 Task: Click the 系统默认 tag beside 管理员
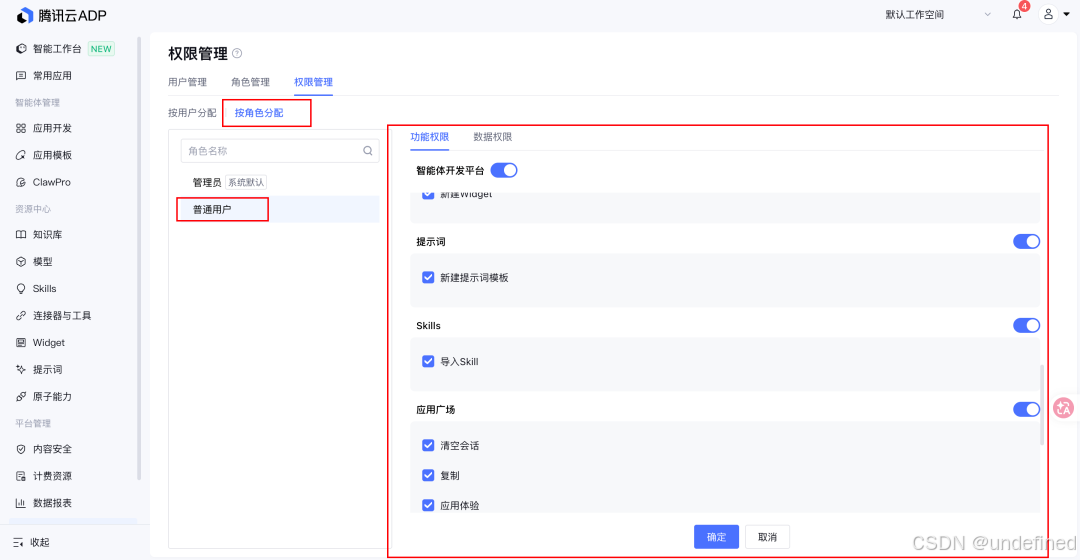tap(246, 183)
